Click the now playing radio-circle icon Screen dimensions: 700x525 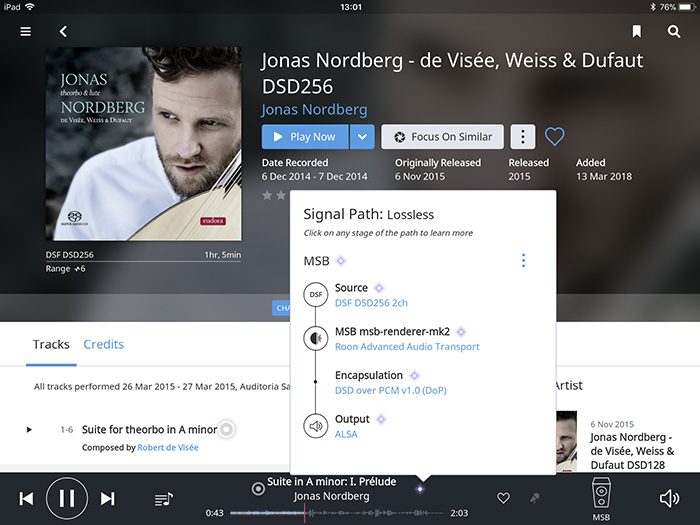[x=258, y=489]
